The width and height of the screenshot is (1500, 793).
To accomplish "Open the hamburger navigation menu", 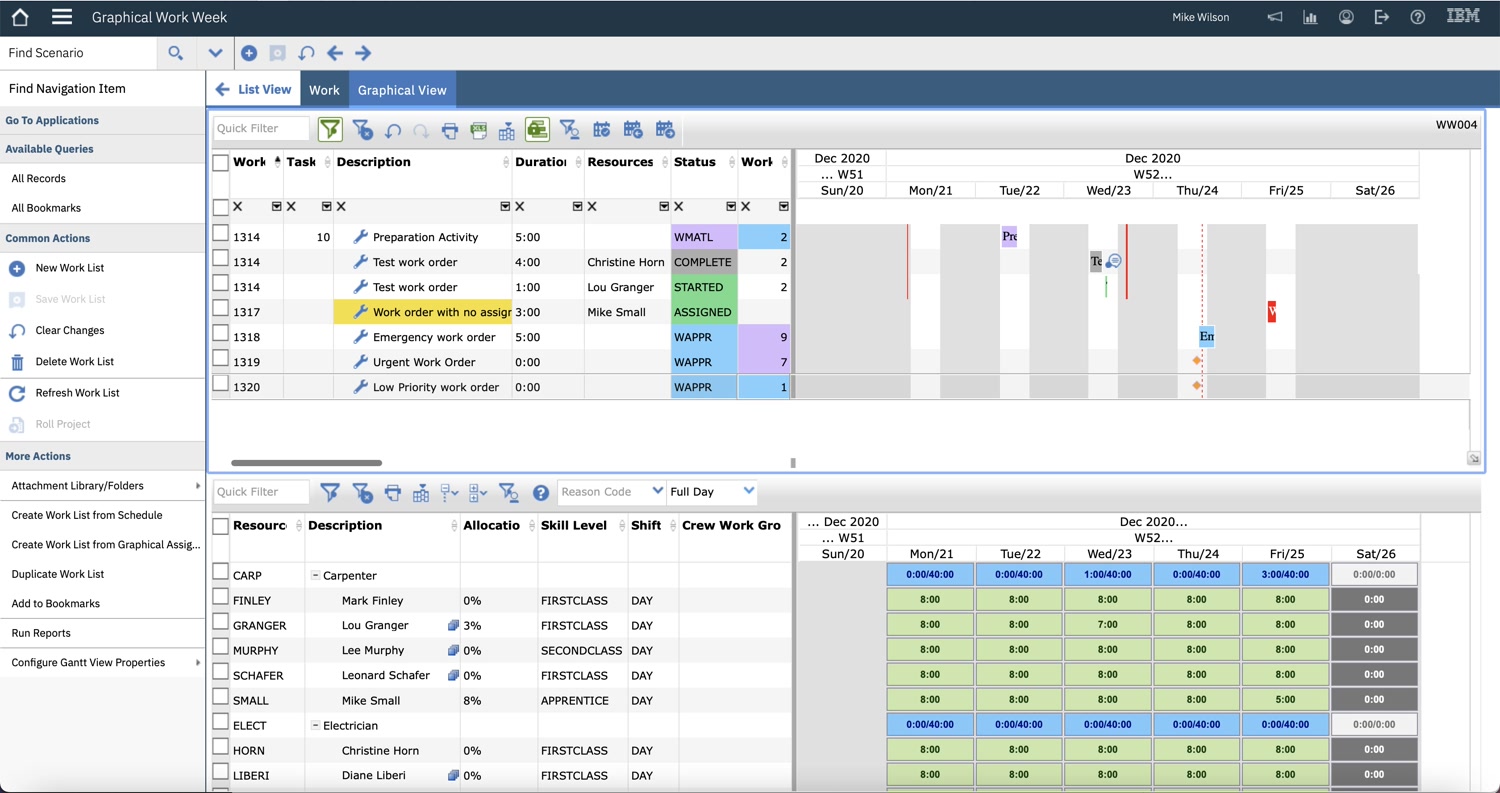I will coord(61,17).
